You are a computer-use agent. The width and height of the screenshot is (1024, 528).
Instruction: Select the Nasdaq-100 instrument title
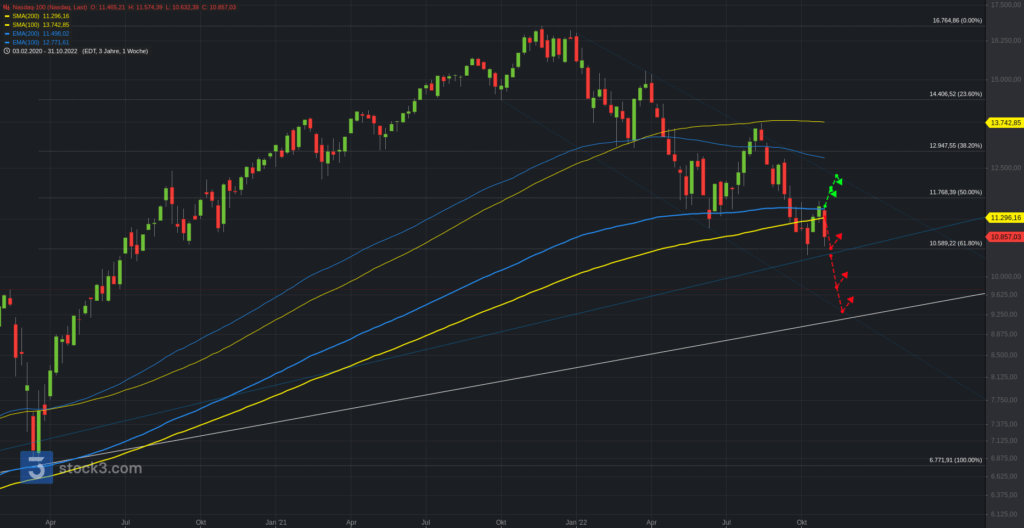(43, 7)
